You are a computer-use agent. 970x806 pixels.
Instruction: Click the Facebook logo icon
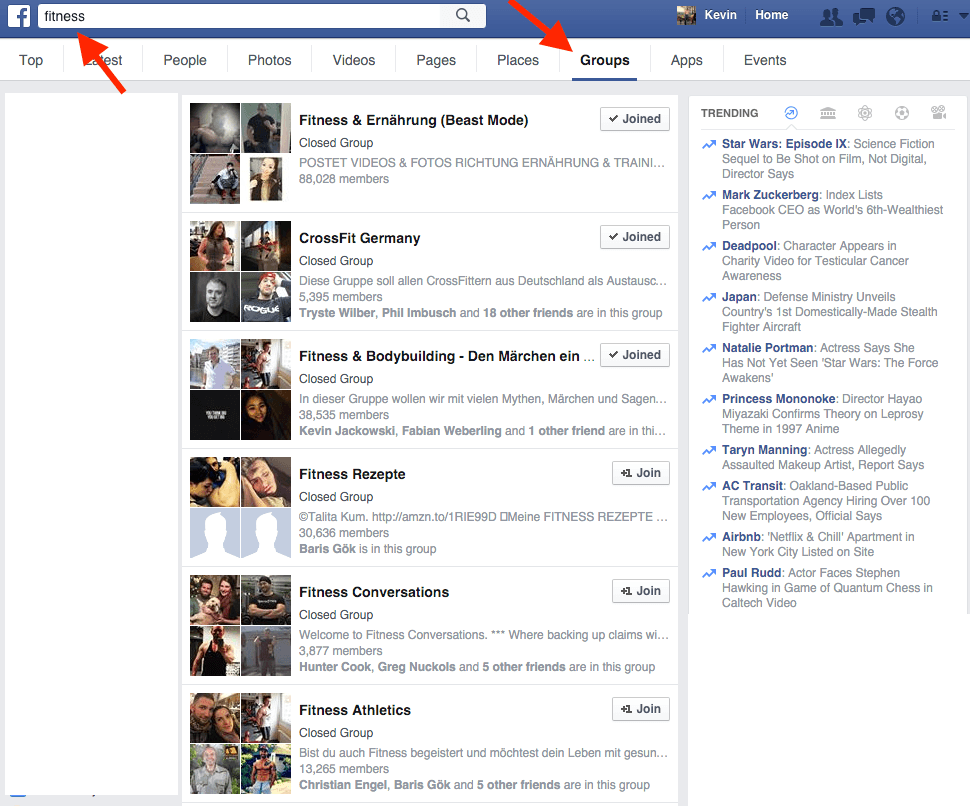click(x=19, y=16)
